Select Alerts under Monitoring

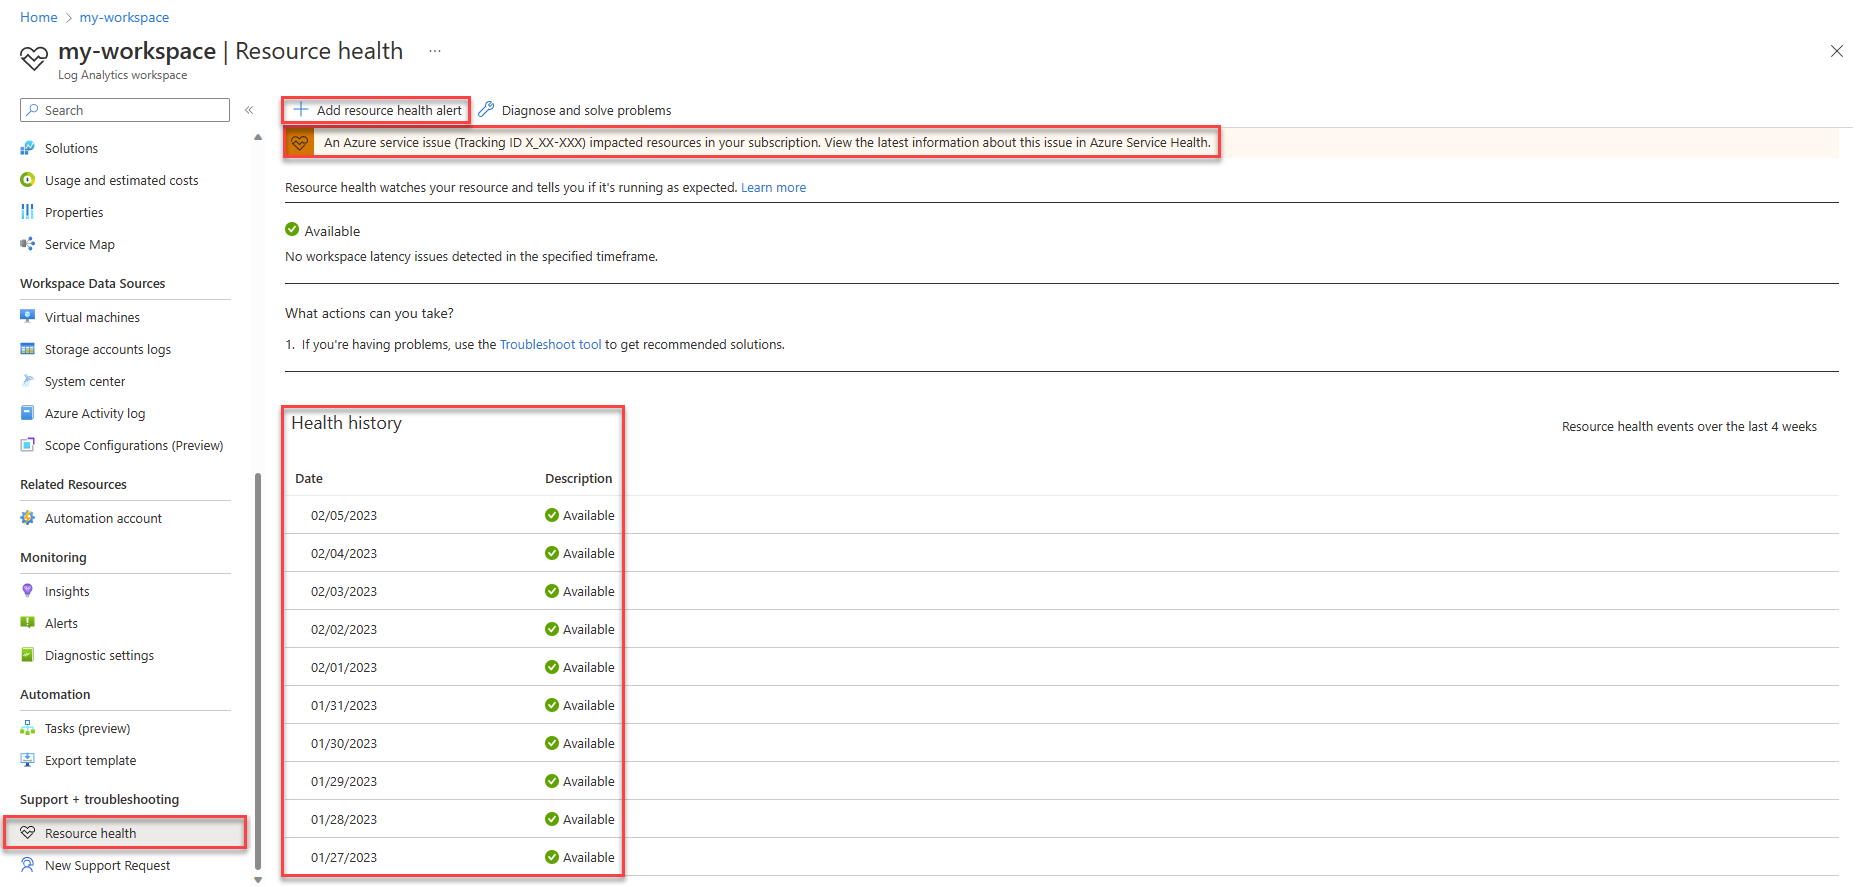tap(61, 623)
